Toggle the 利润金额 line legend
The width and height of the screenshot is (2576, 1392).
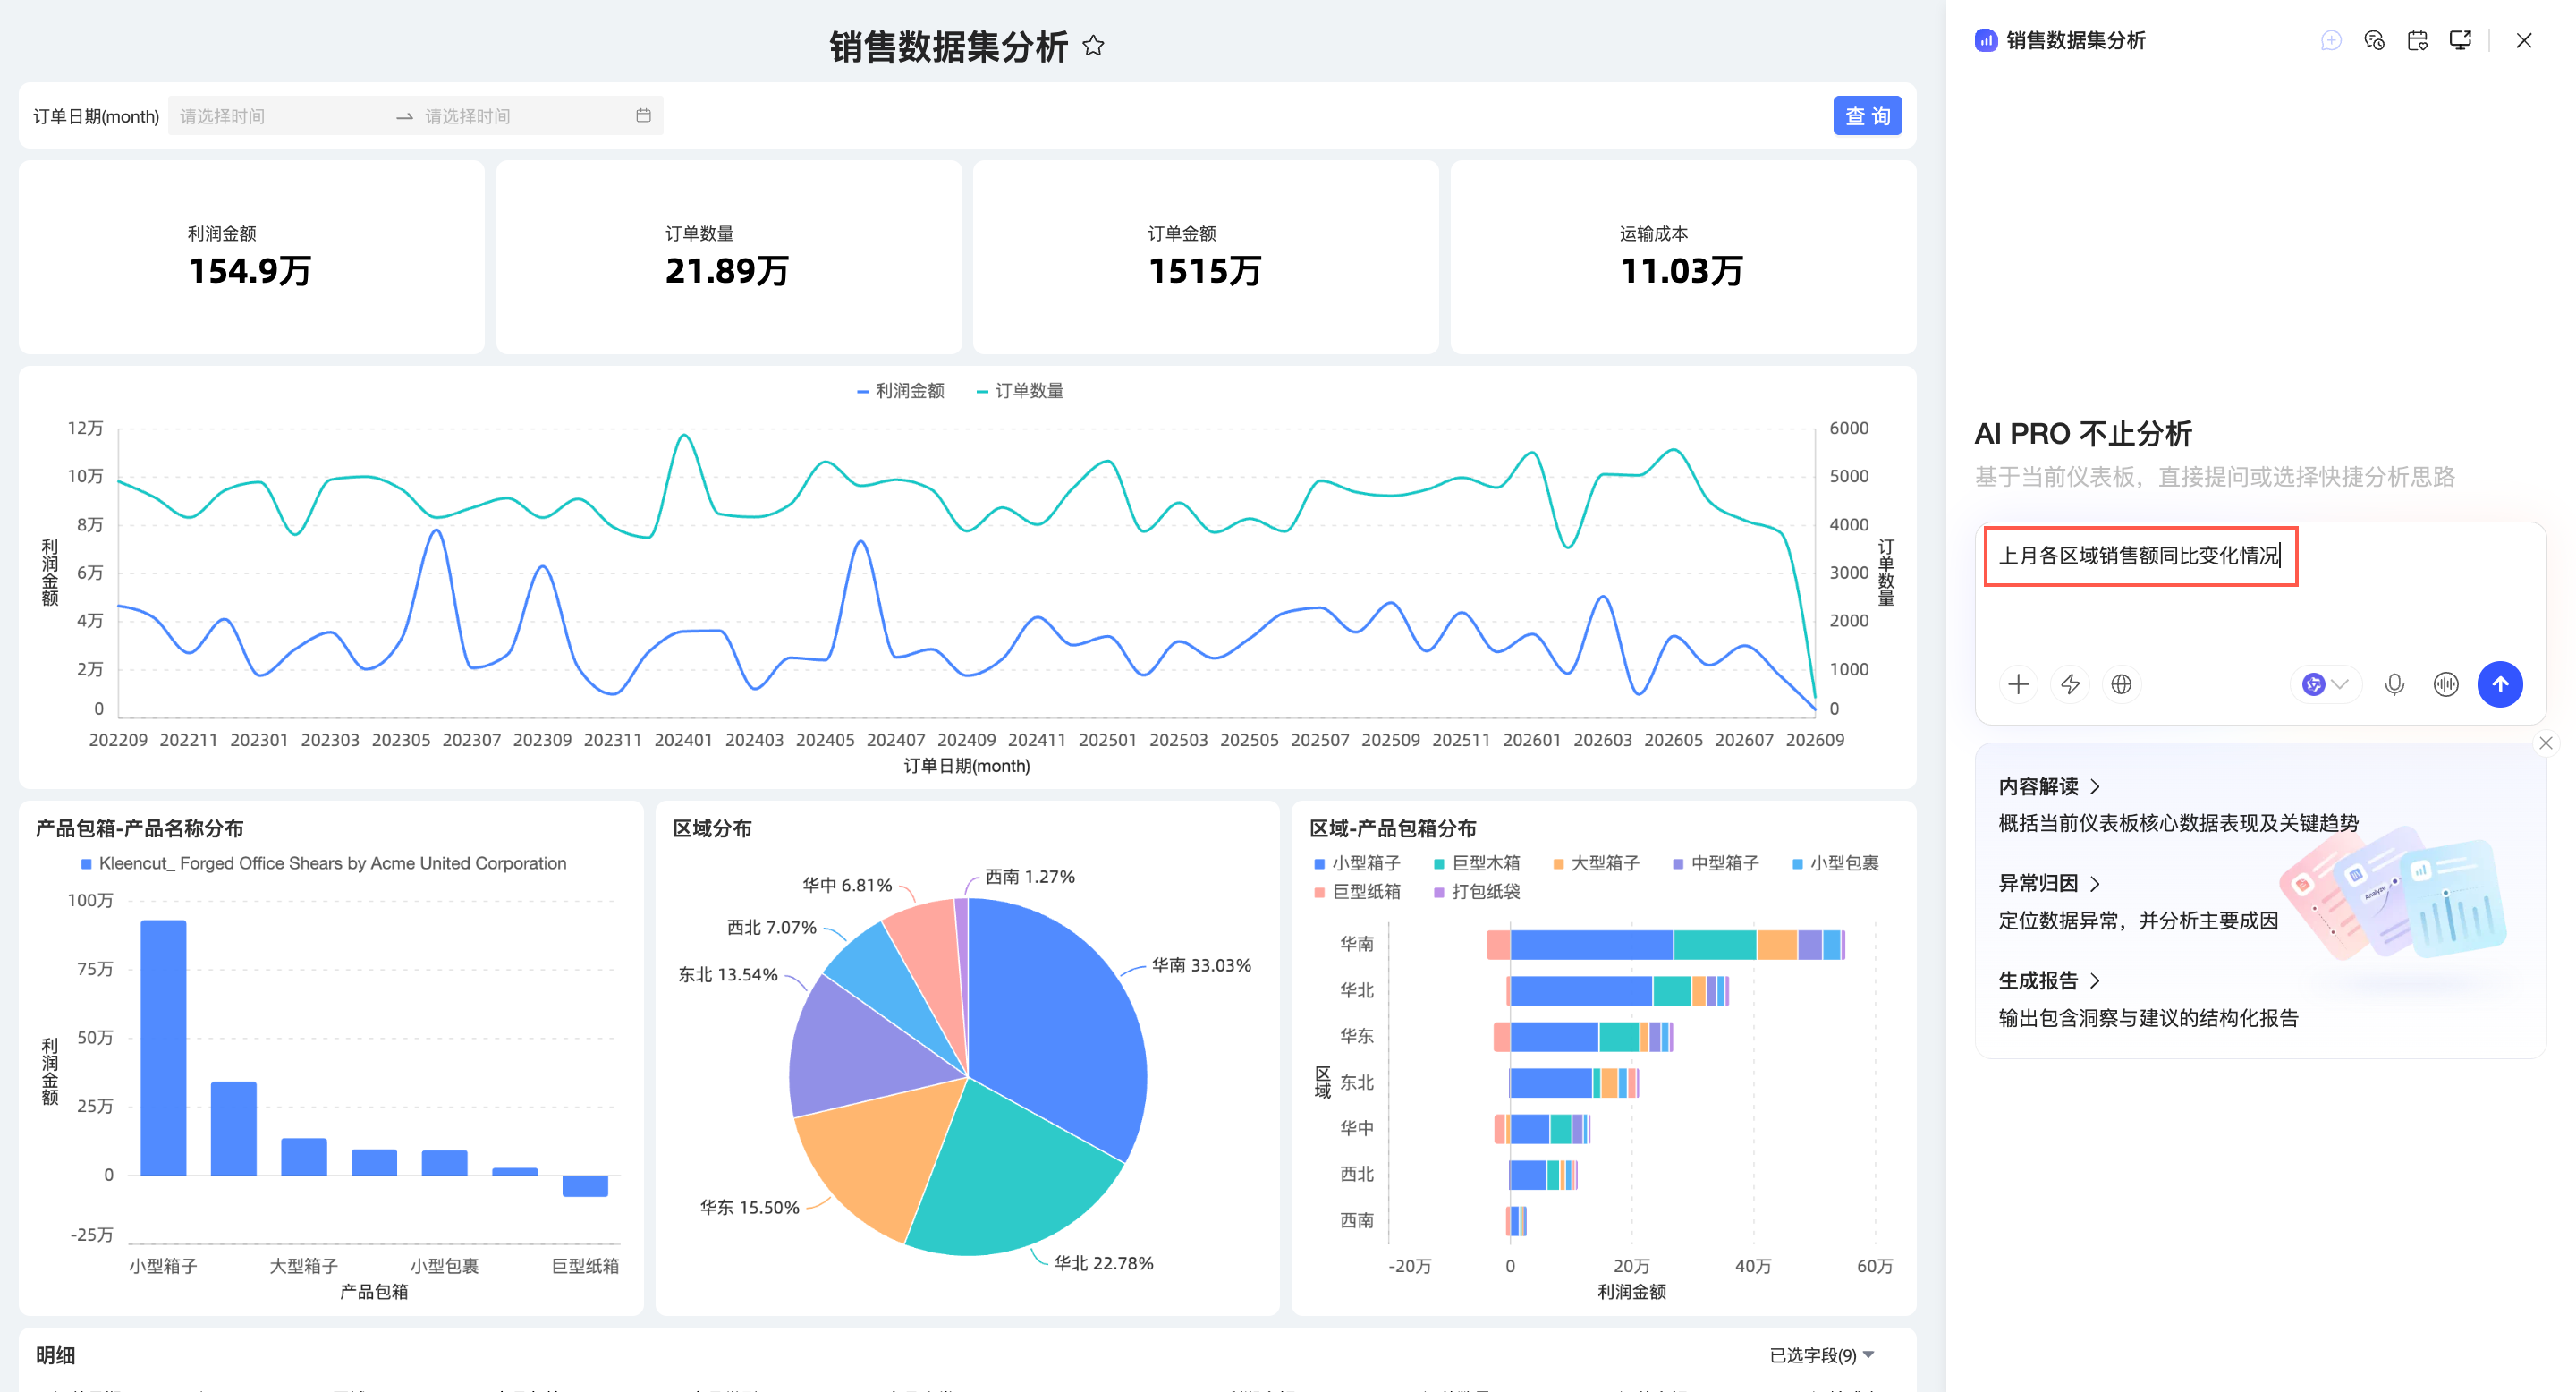(x=900, y=391)
